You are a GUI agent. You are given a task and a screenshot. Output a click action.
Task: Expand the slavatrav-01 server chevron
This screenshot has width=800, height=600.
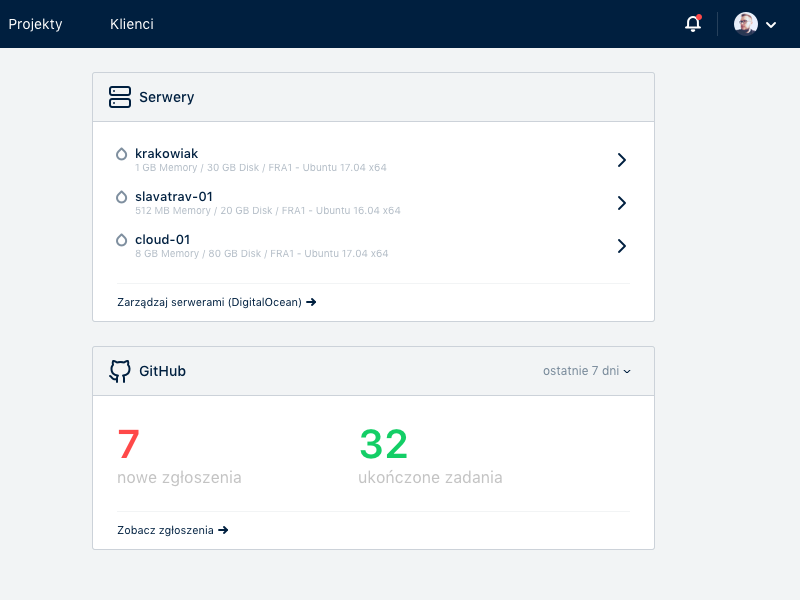621,203
